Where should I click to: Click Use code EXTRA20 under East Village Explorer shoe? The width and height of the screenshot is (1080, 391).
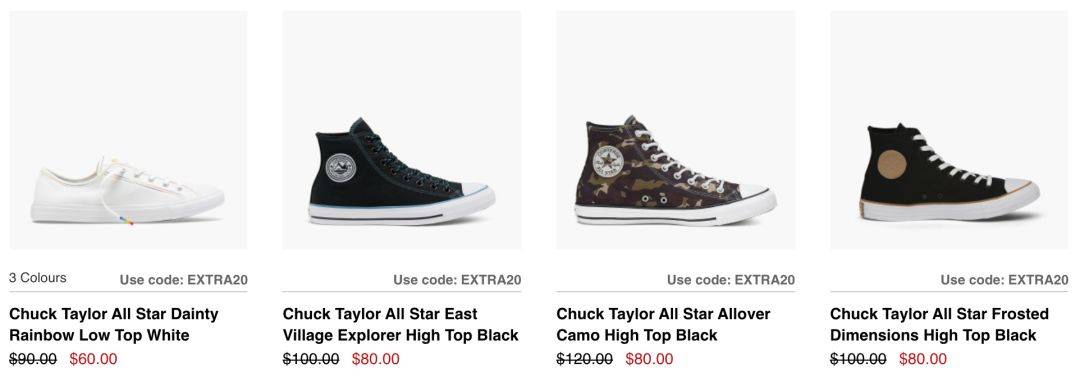[x=457, y=280]
